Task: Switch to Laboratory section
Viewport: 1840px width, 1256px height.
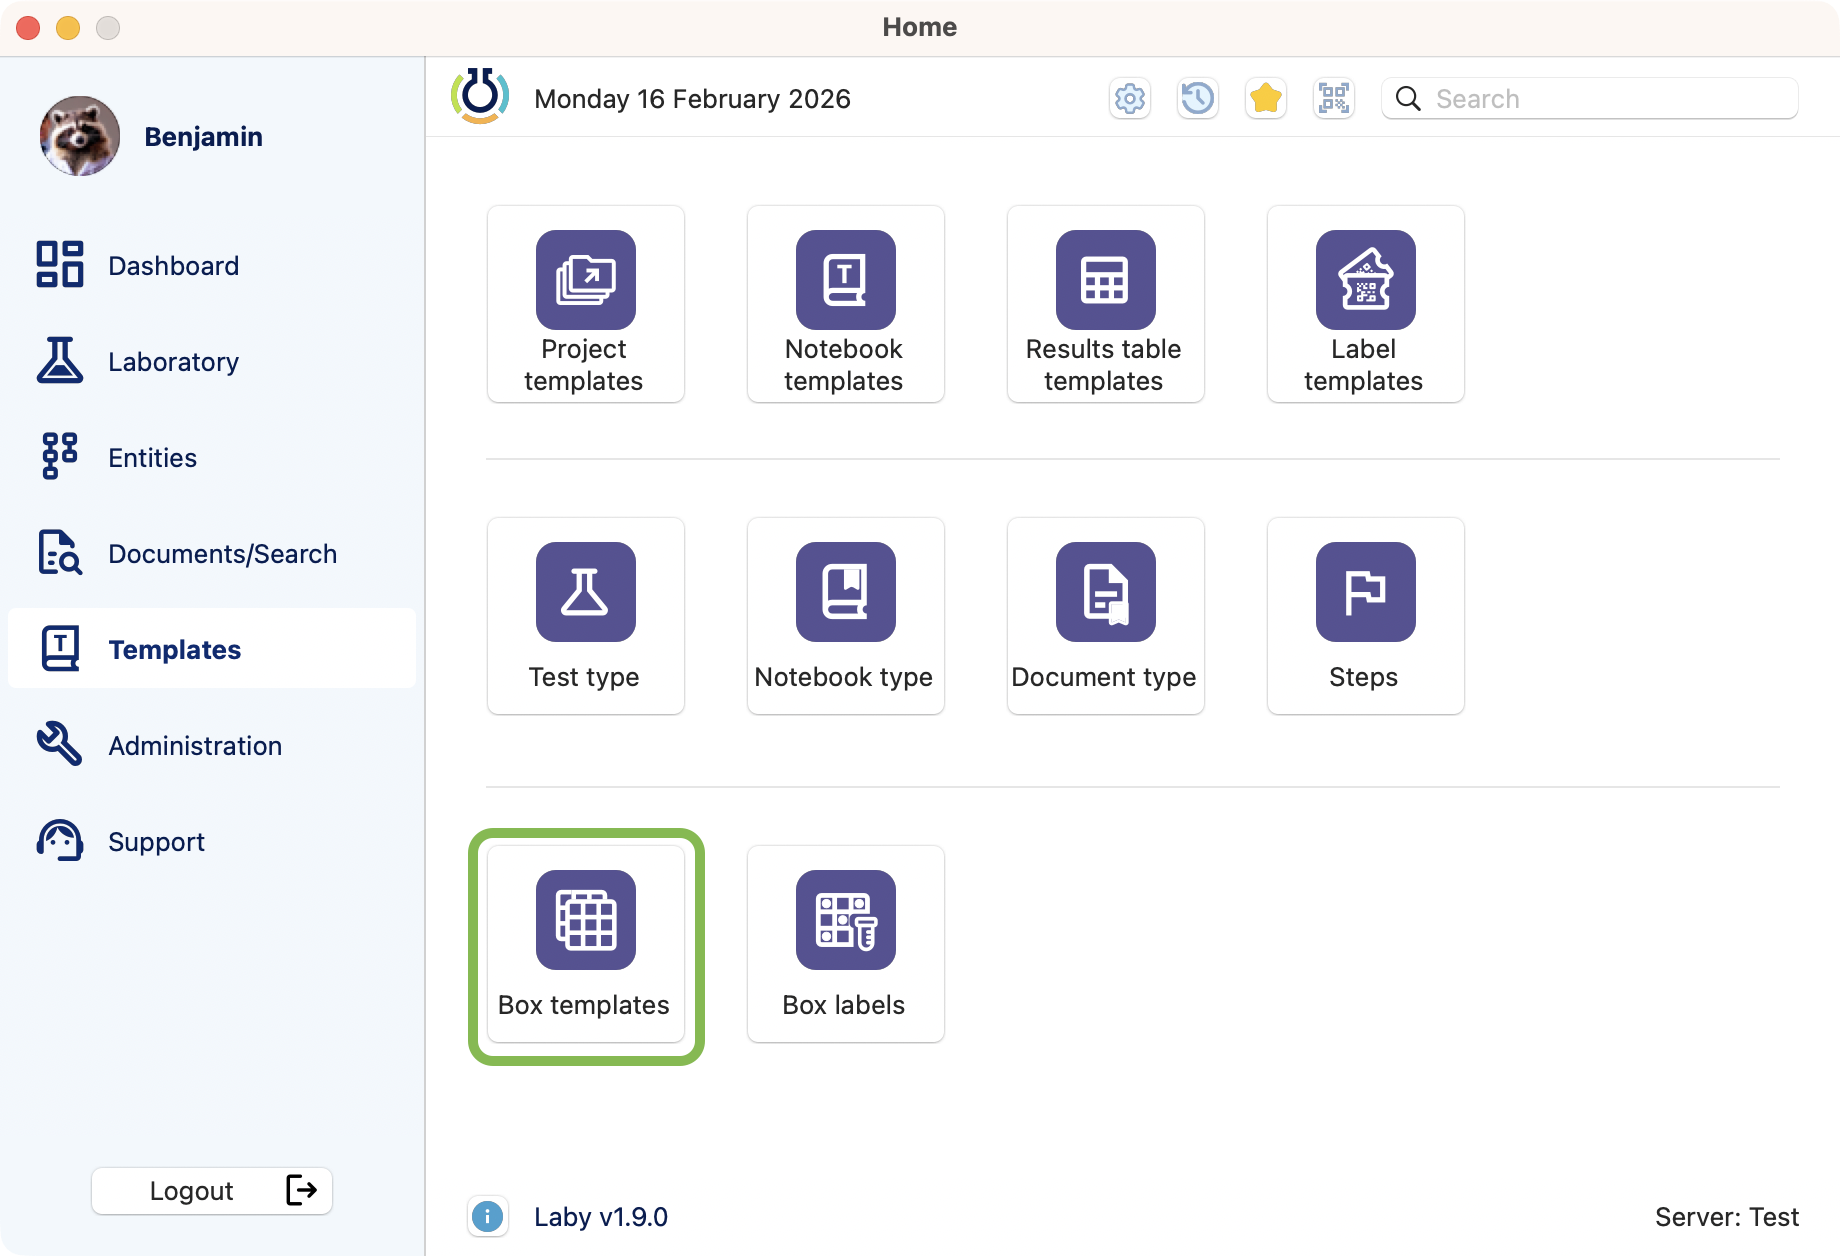Action: [173, 362]
